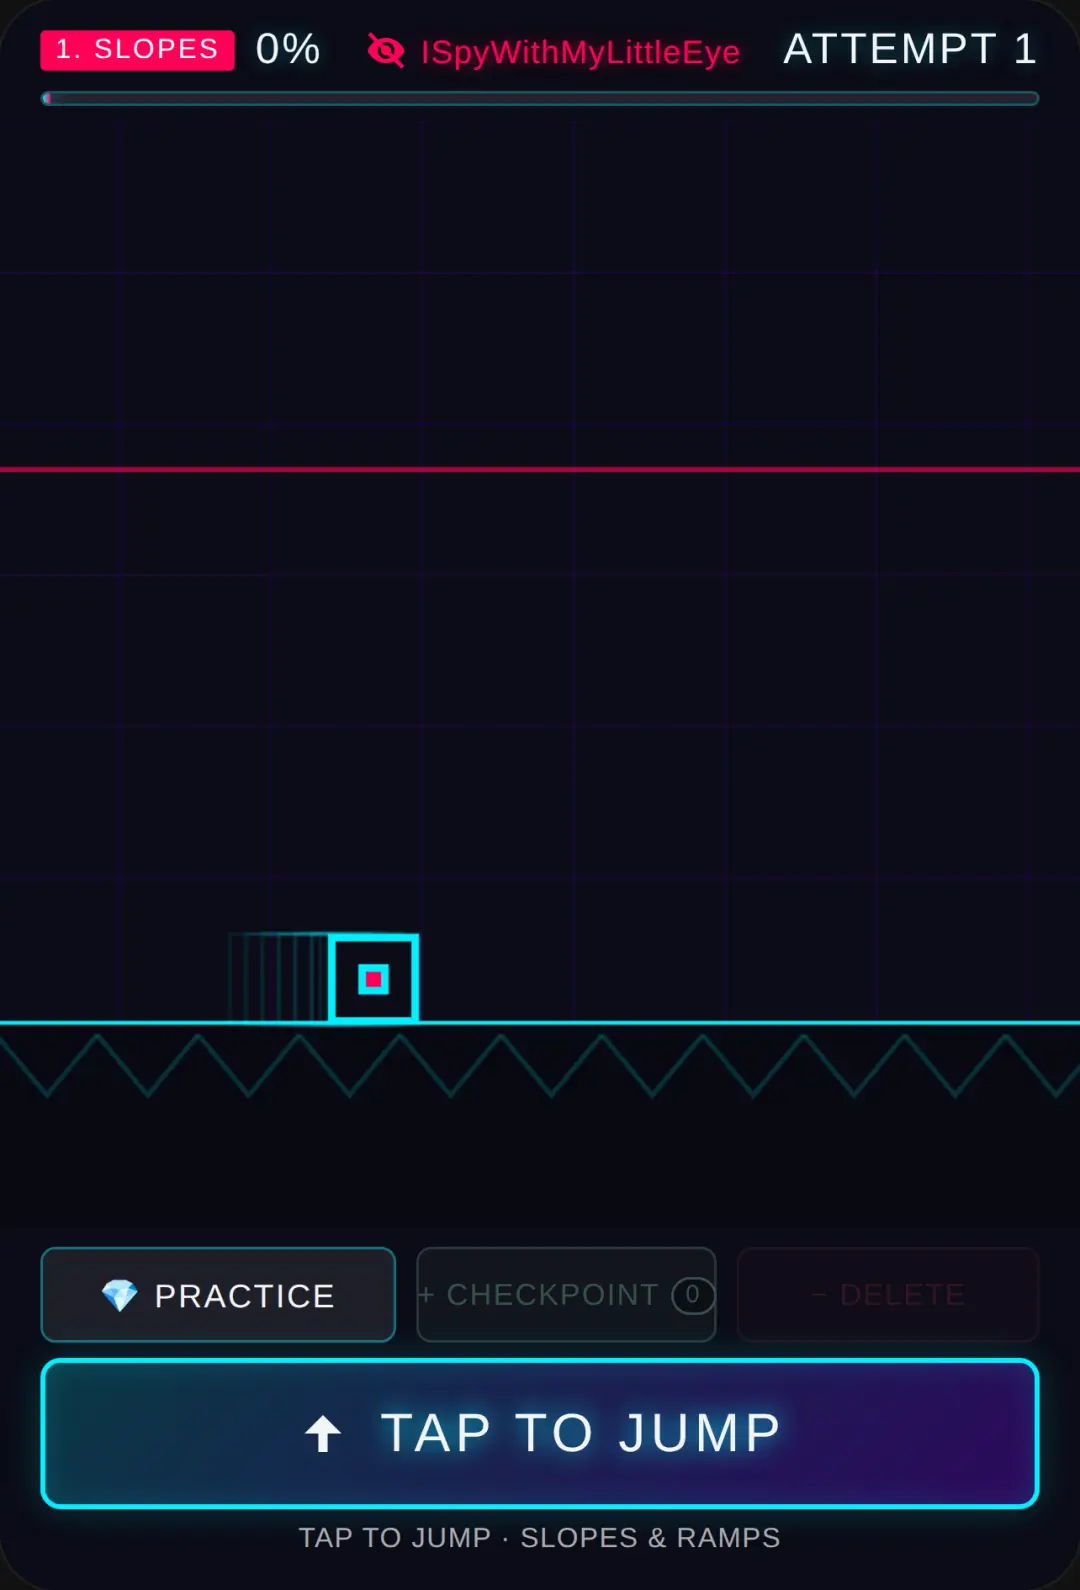
Task: Click the diamond icon on PRACTICE
Action: [120, 1296]
